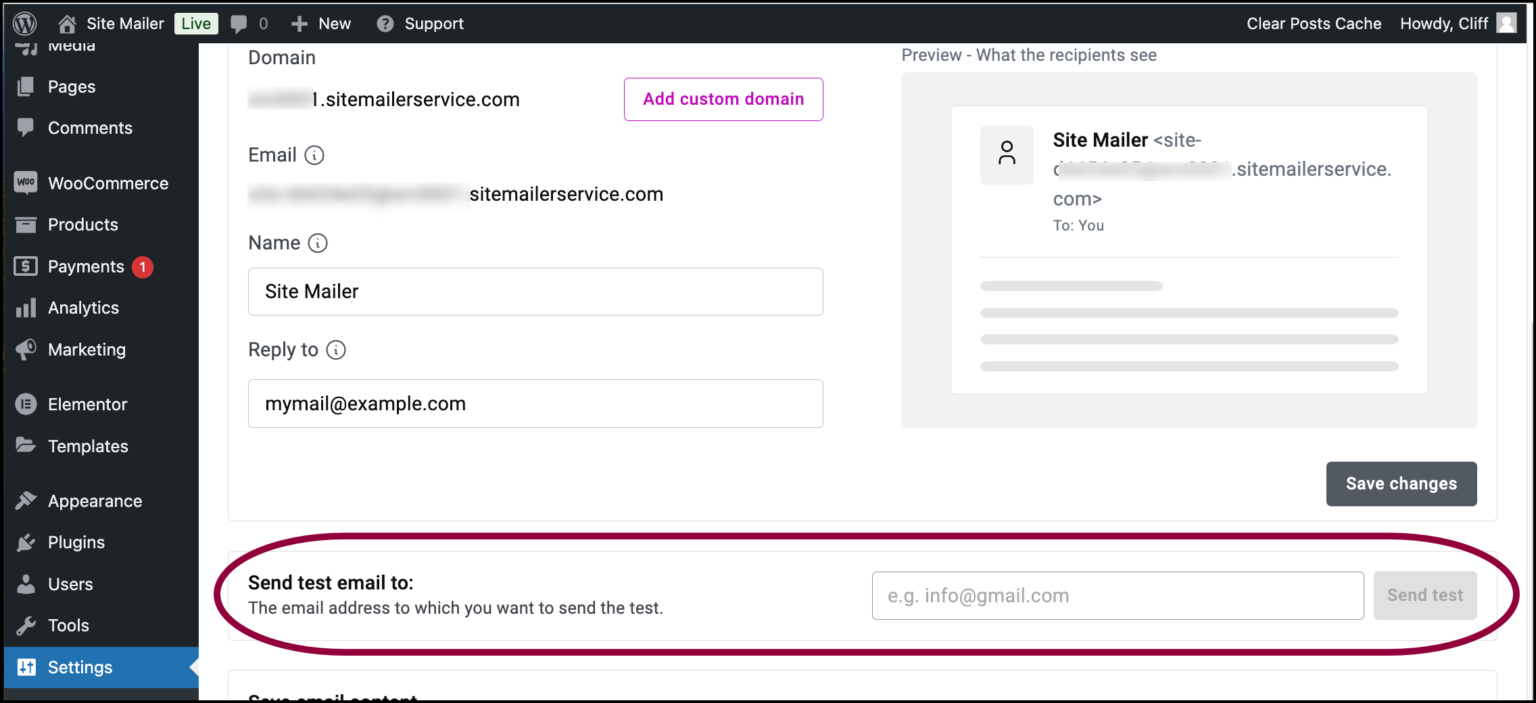Click the Add custom domain button

coord(723,99)
